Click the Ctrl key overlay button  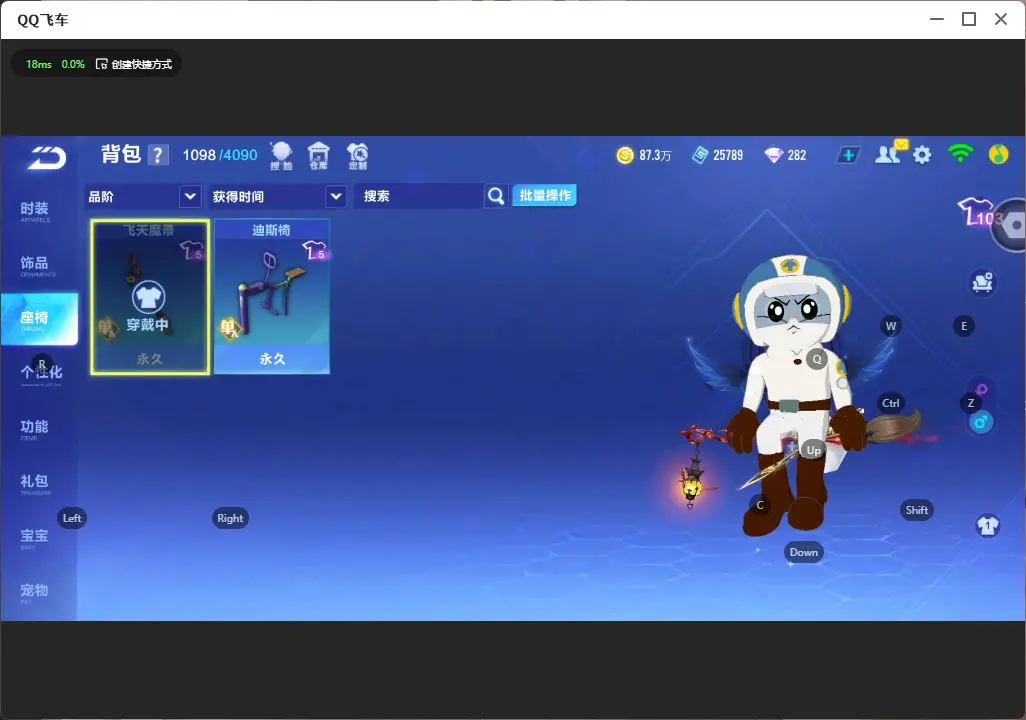tap(891, 403)
